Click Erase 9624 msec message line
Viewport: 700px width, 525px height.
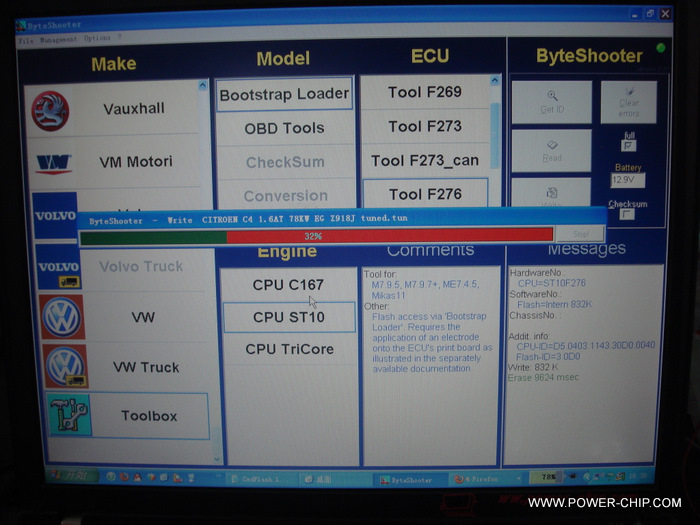[x=543, y=378]
